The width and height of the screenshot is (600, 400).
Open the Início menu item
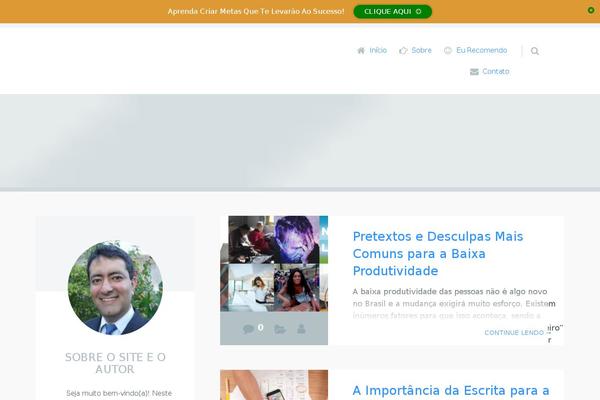378,51
